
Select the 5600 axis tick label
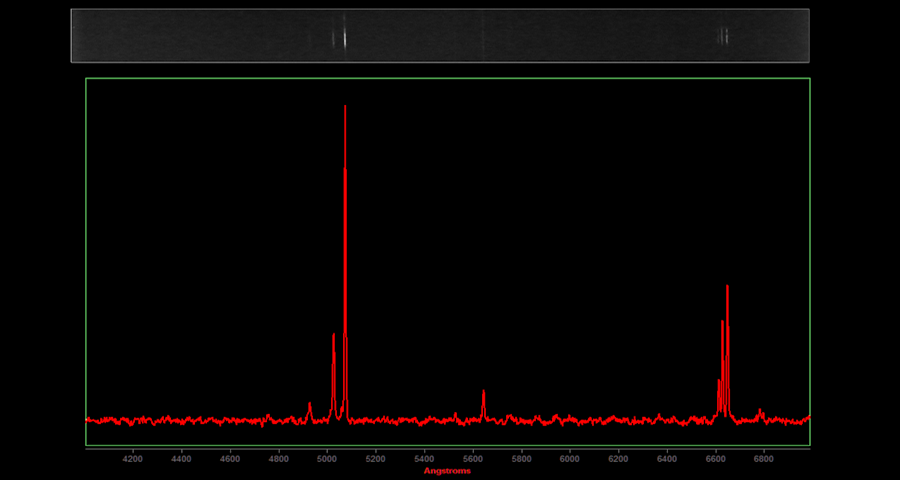pos(472,459)
